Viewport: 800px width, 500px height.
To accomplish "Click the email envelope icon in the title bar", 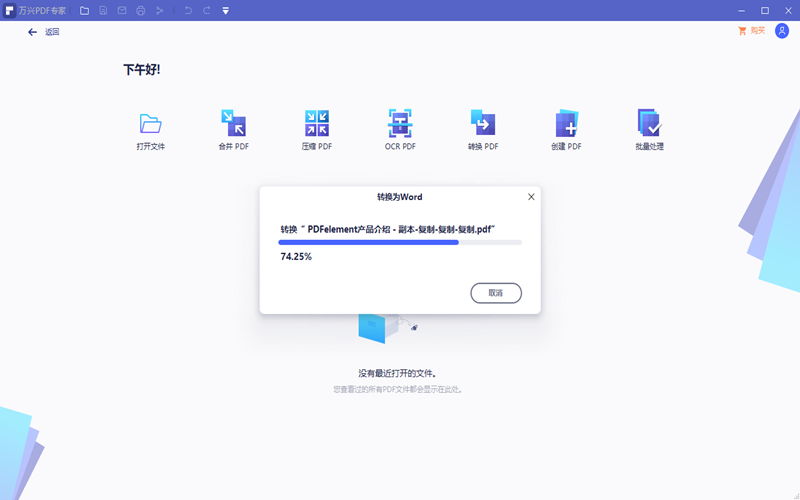I will coord(122,11).
